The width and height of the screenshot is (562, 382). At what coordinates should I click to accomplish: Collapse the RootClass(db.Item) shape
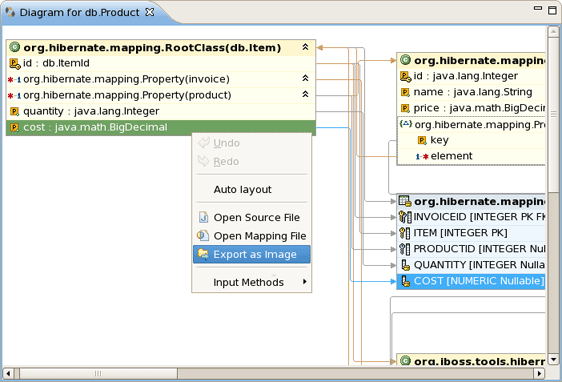[305, 47]
